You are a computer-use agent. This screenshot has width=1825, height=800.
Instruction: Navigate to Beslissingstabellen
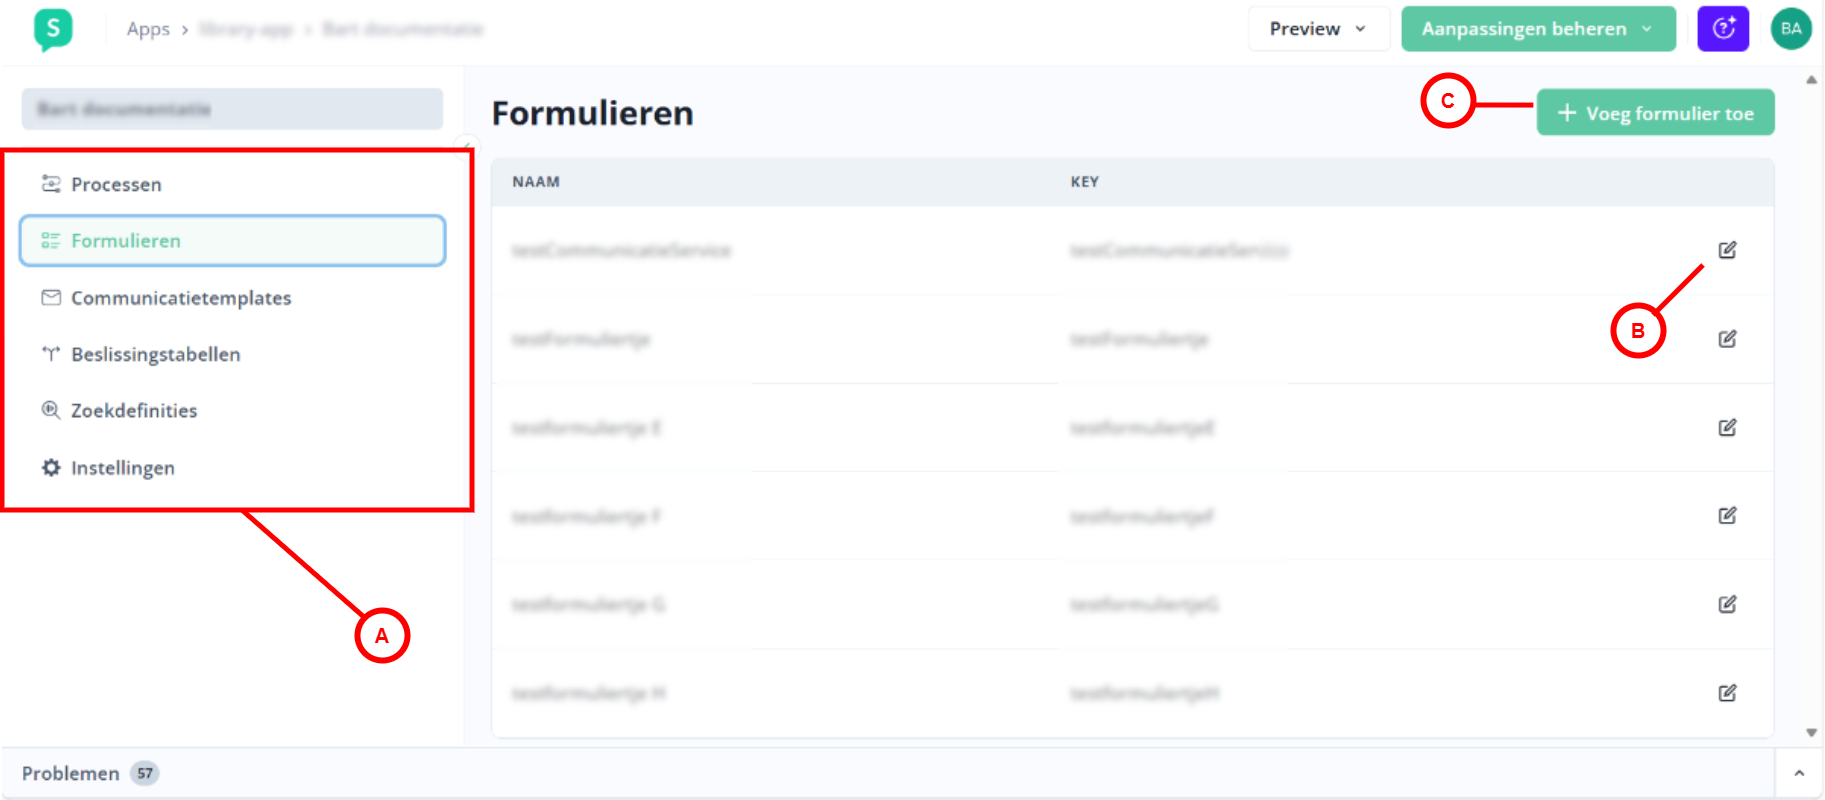(x=155, y=354)
